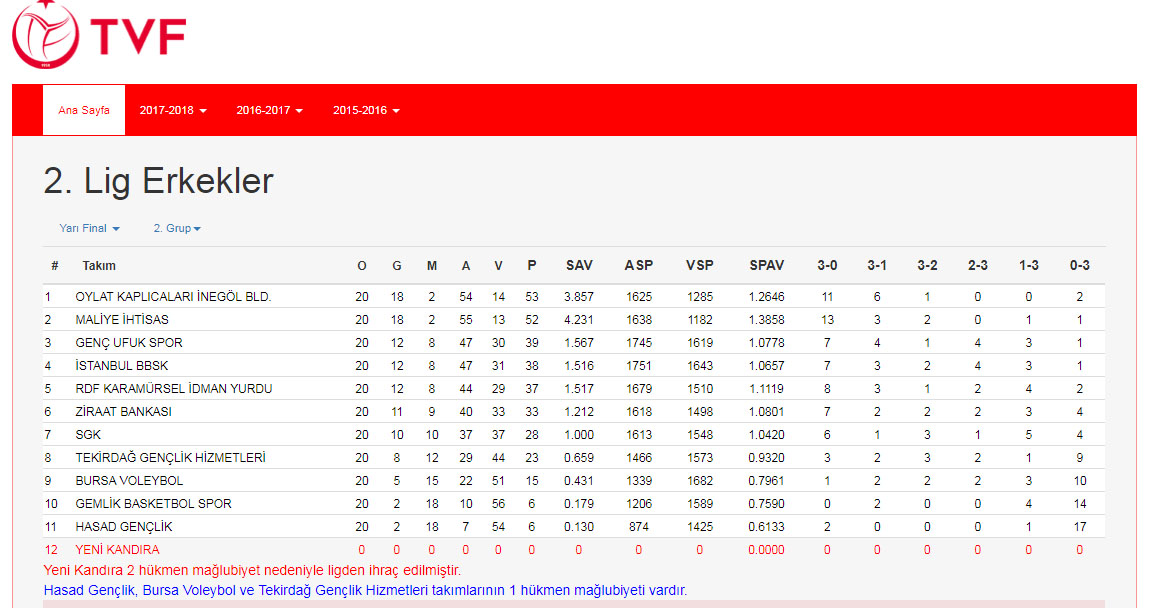
Task: Click the red YENİ KANDIRA team name
Action: coord(117,550)
